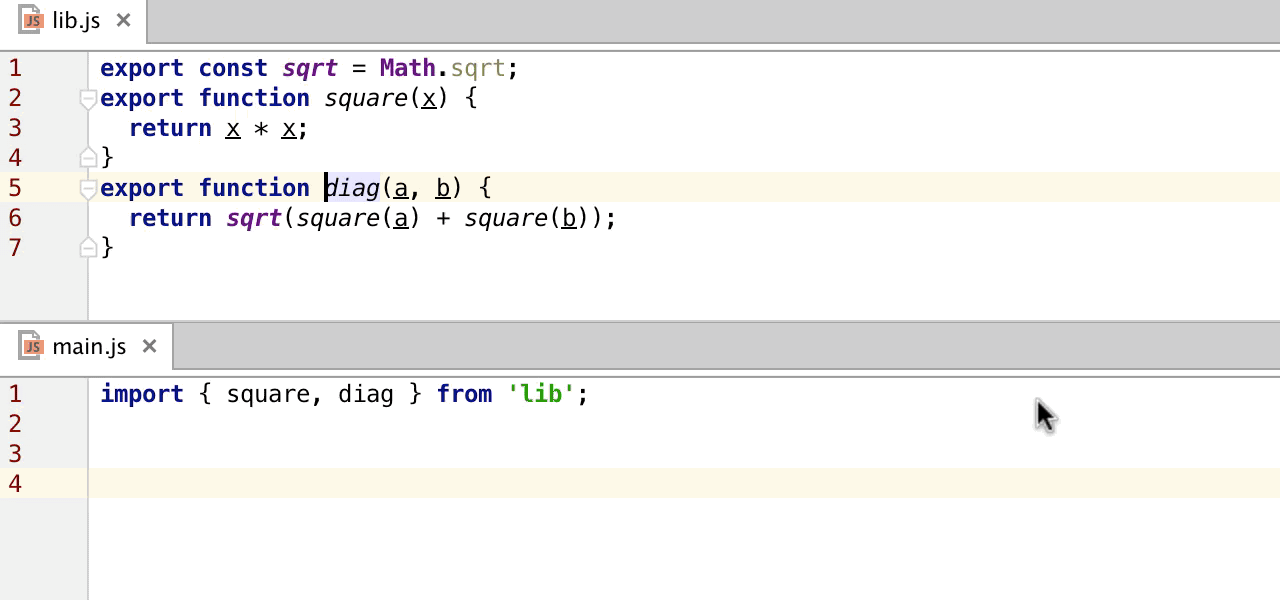Image resolution: width=1280 pixels, height=600 pixels.
Task: Switch to the main.js tab
Action: [90, 346]
